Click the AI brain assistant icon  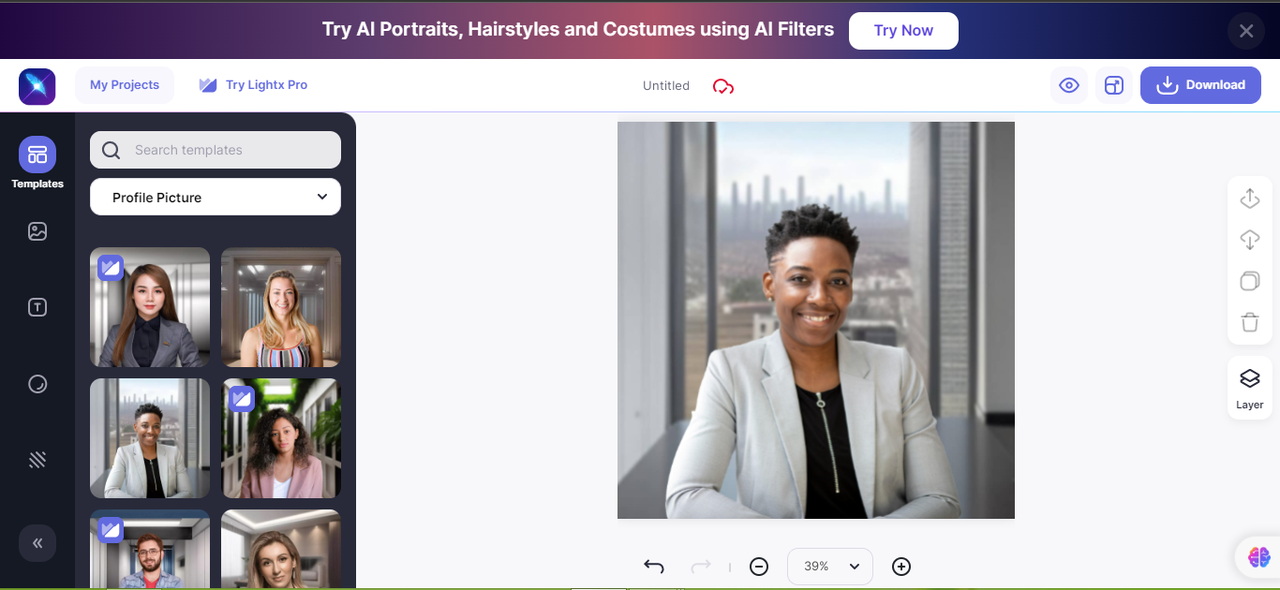pyautogui.click(x=1259, y=556)
